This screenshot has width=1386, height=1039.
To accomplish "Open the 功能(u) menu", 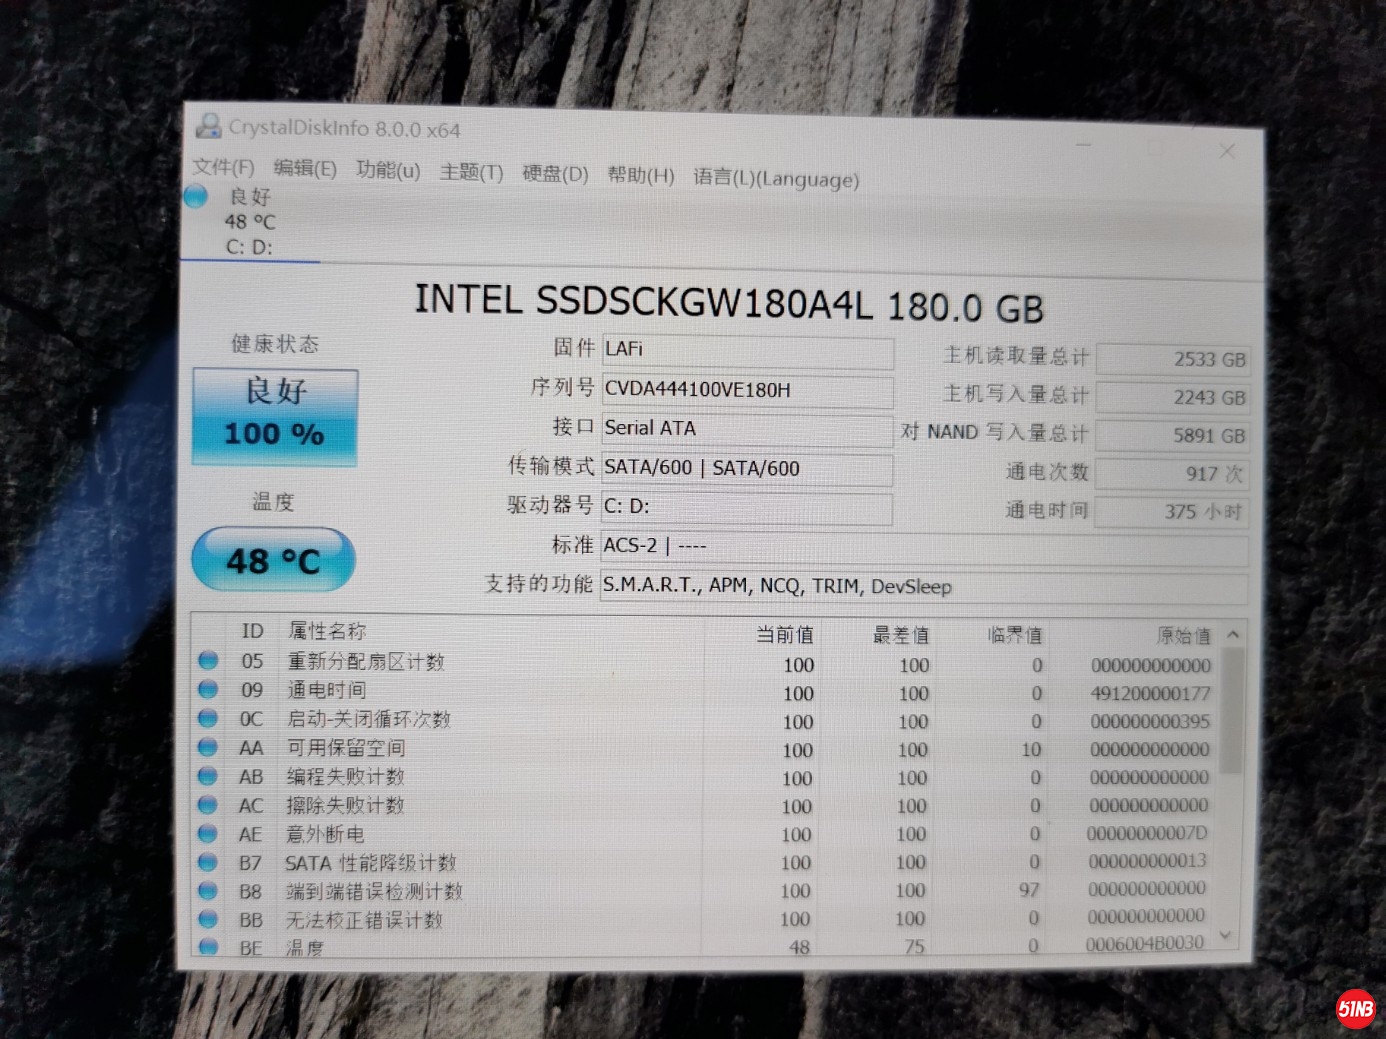I will point(388,170).
